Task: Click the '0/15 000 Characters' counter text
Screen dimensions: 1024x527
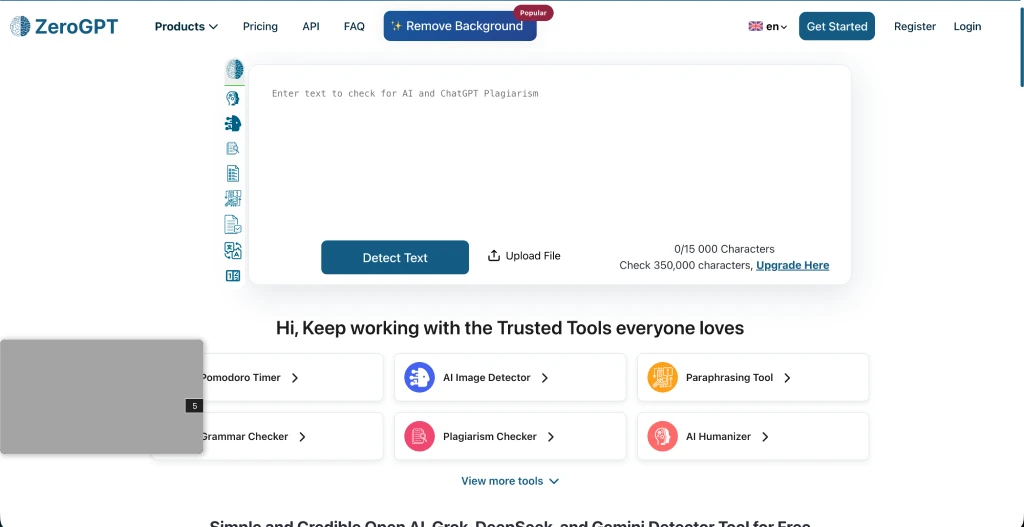Action: click(x=724, y=249)
